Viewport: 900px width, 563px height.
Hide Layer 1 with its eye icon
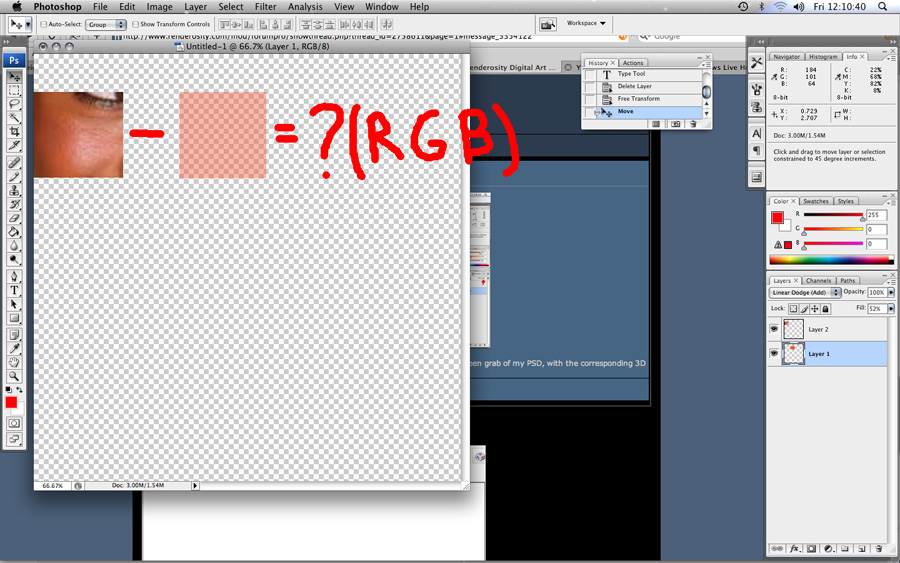774,354
